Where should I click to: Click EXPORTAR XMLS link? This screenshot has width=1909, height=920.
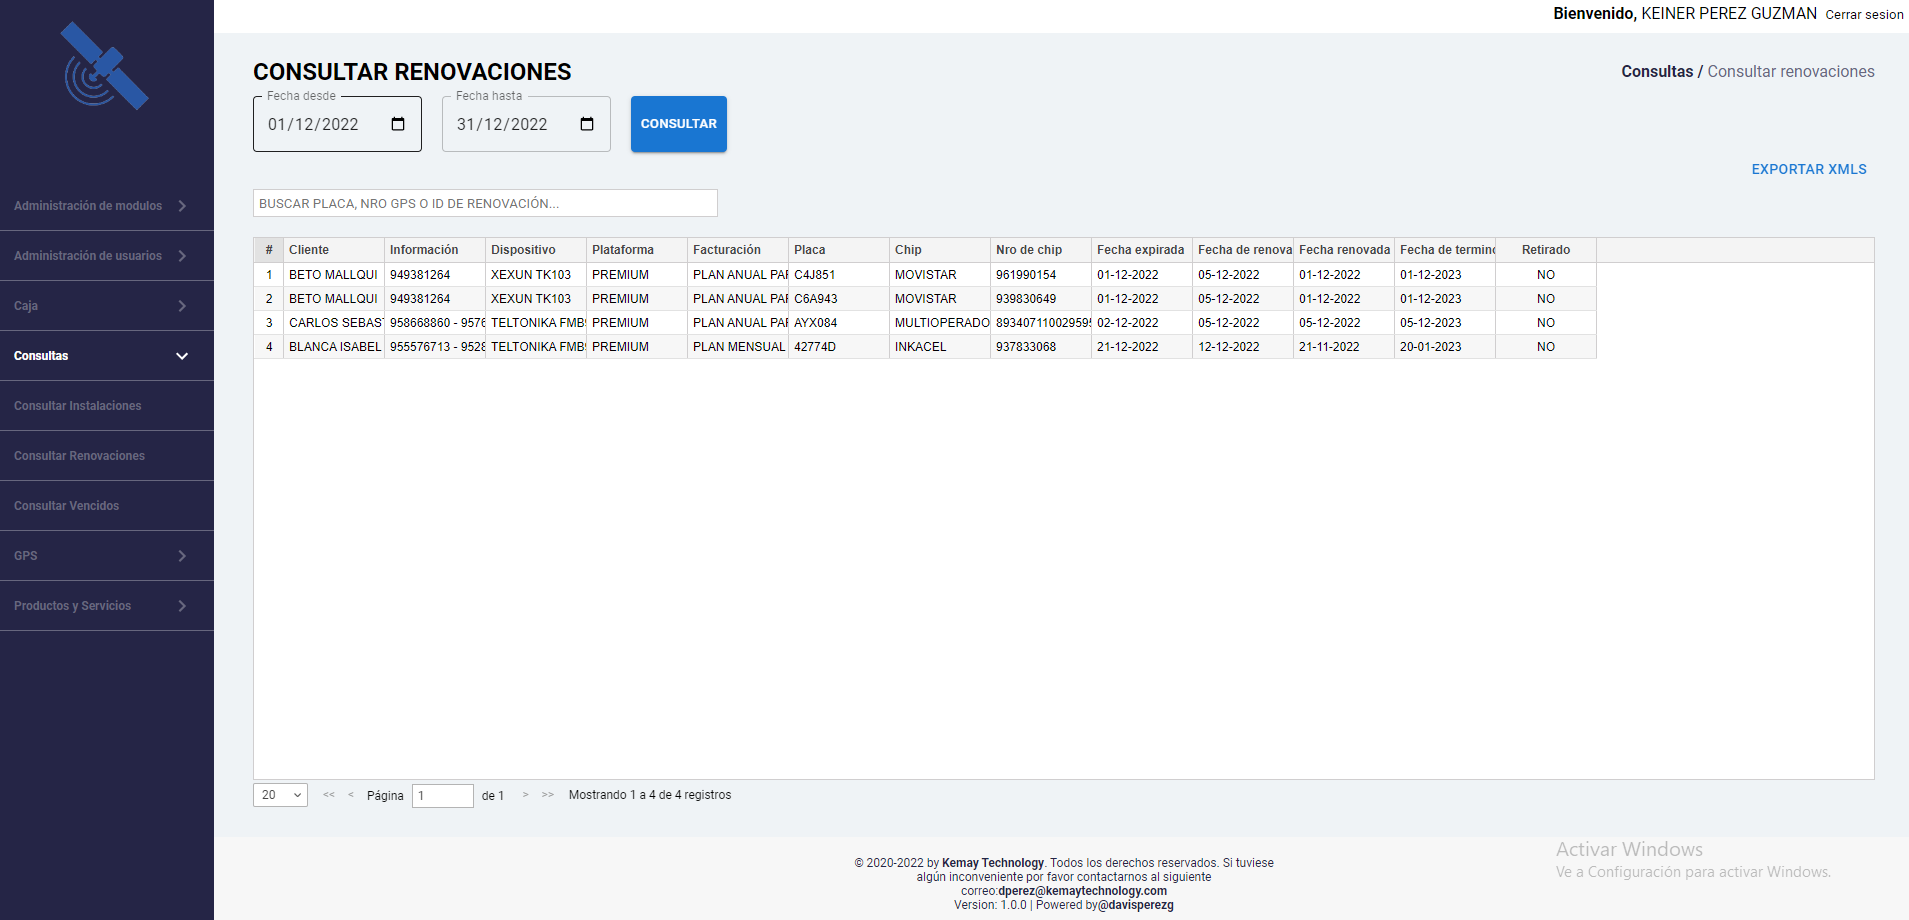pos(1808,169)
